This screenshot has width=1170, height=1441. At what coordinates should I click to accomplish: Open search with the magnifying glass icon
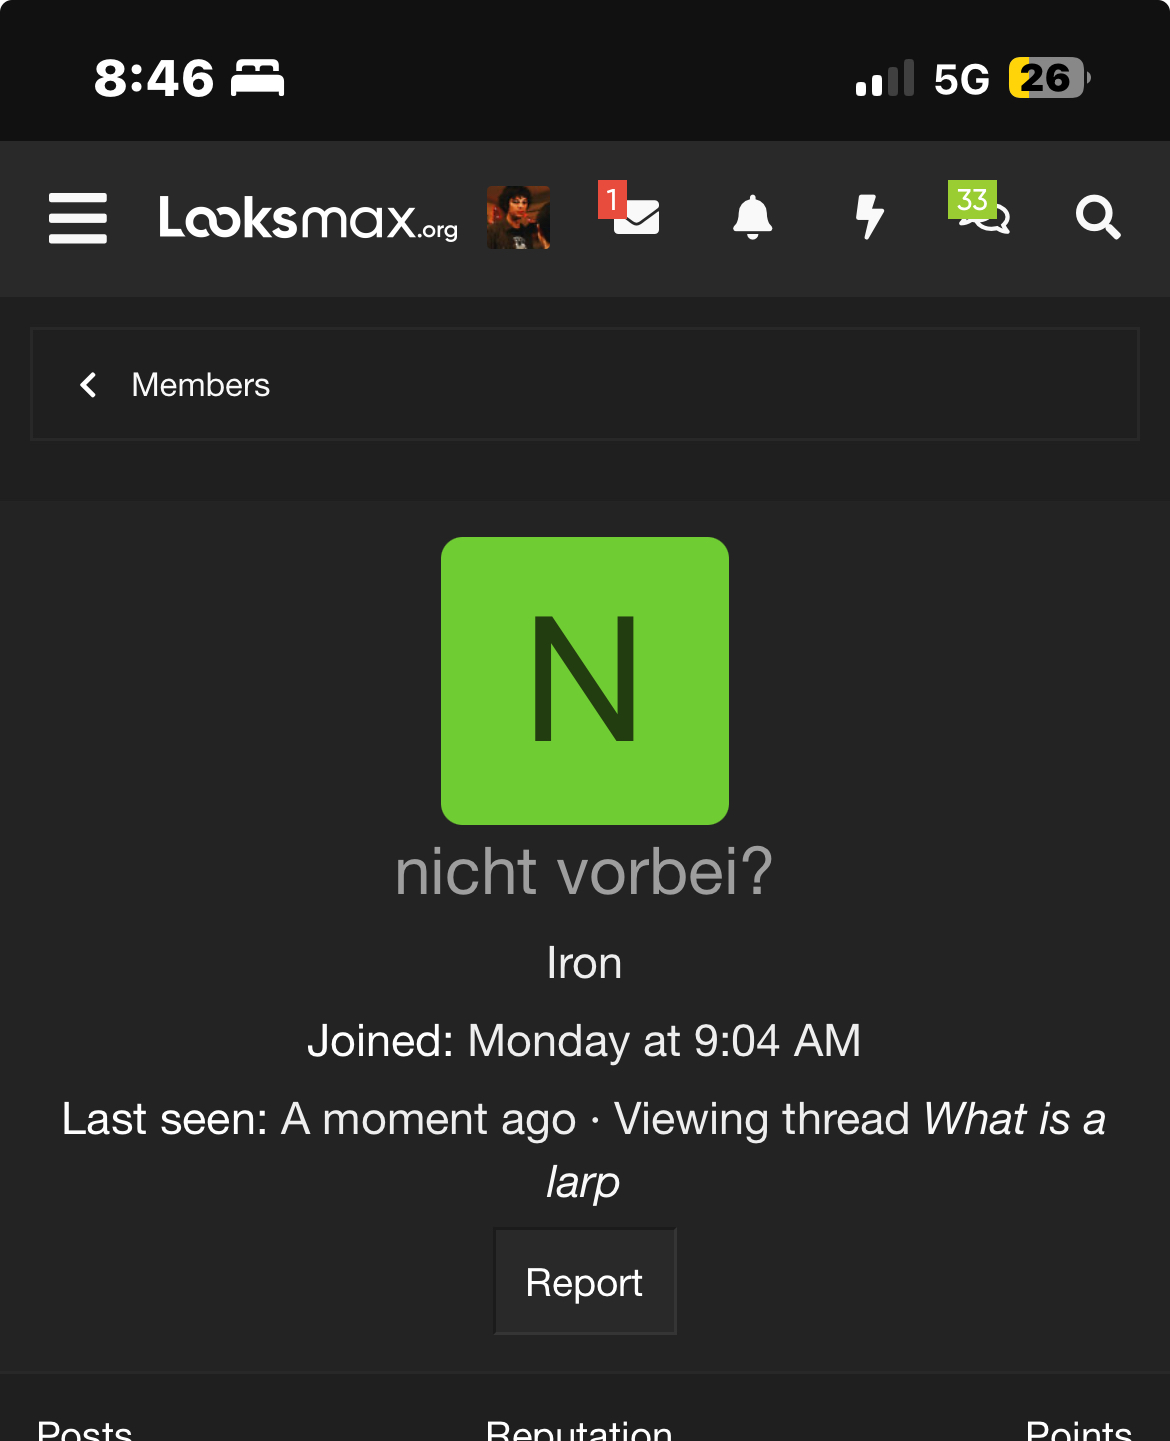[1098, 217]
